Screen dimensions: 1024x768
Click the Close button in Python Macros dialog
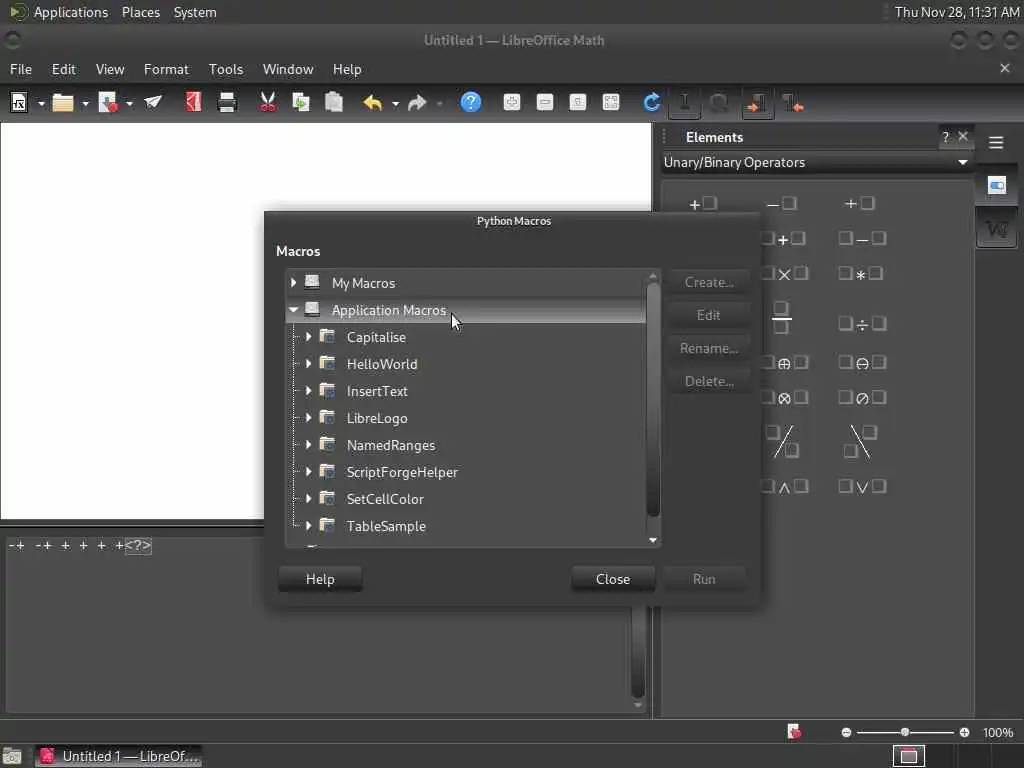click(613, 579)
